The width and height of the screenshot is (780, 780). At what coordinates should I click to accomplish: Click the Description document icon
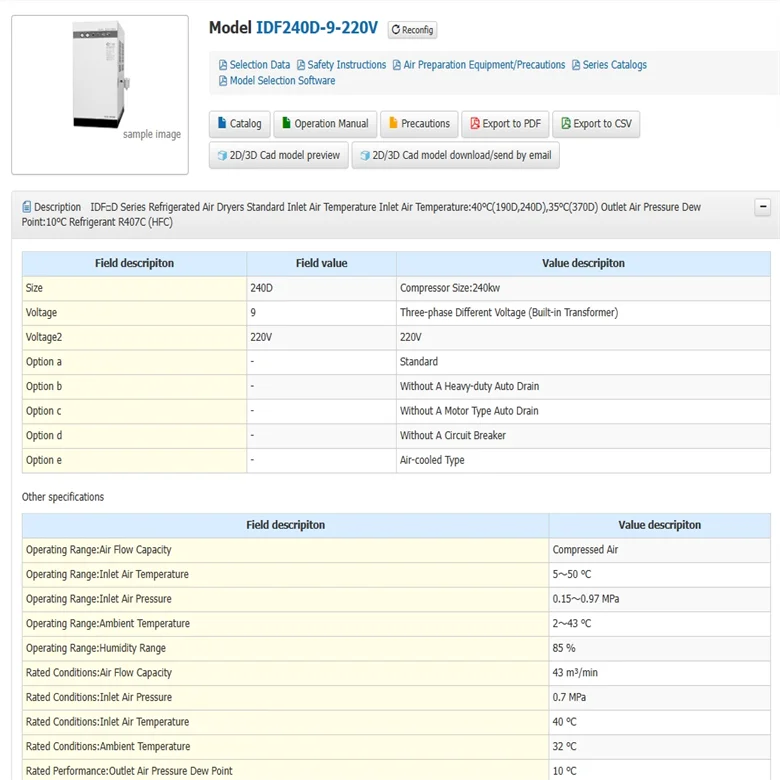27,207
